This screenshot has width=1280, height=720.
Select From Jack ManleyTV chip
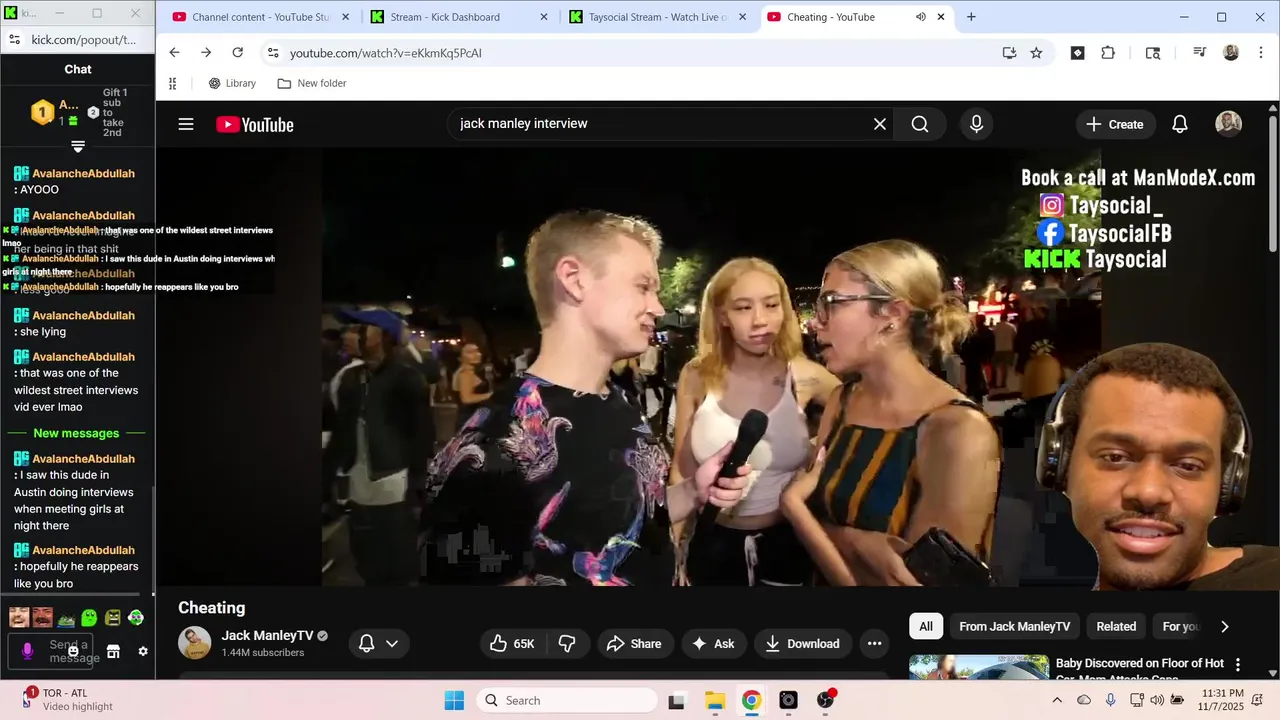1014,627
